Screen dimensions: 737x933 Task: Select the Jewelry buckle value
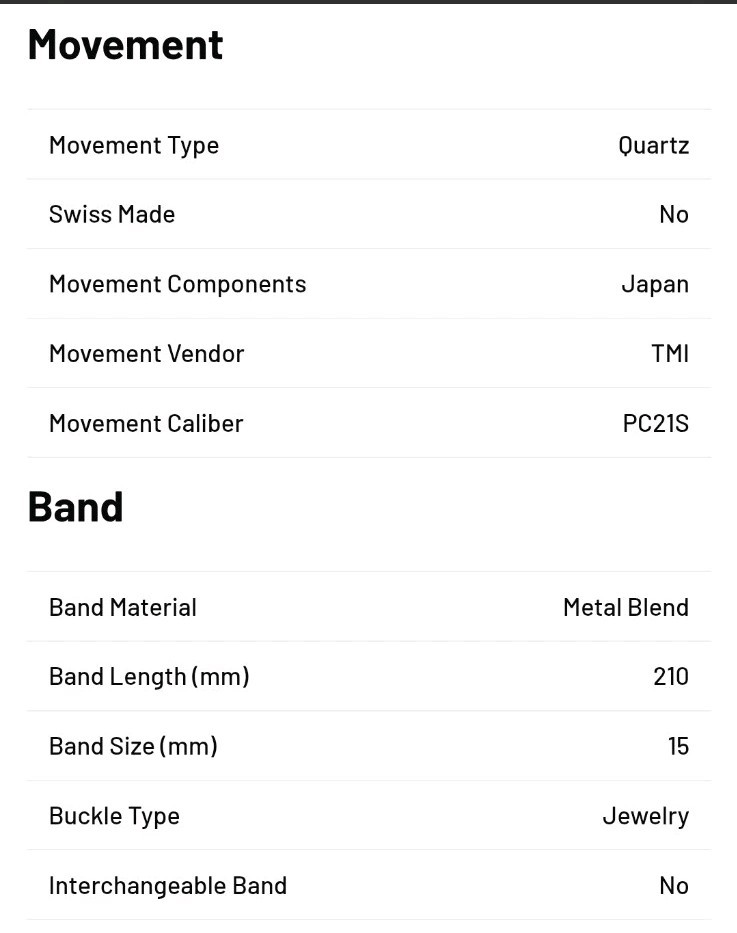(646, 816)
